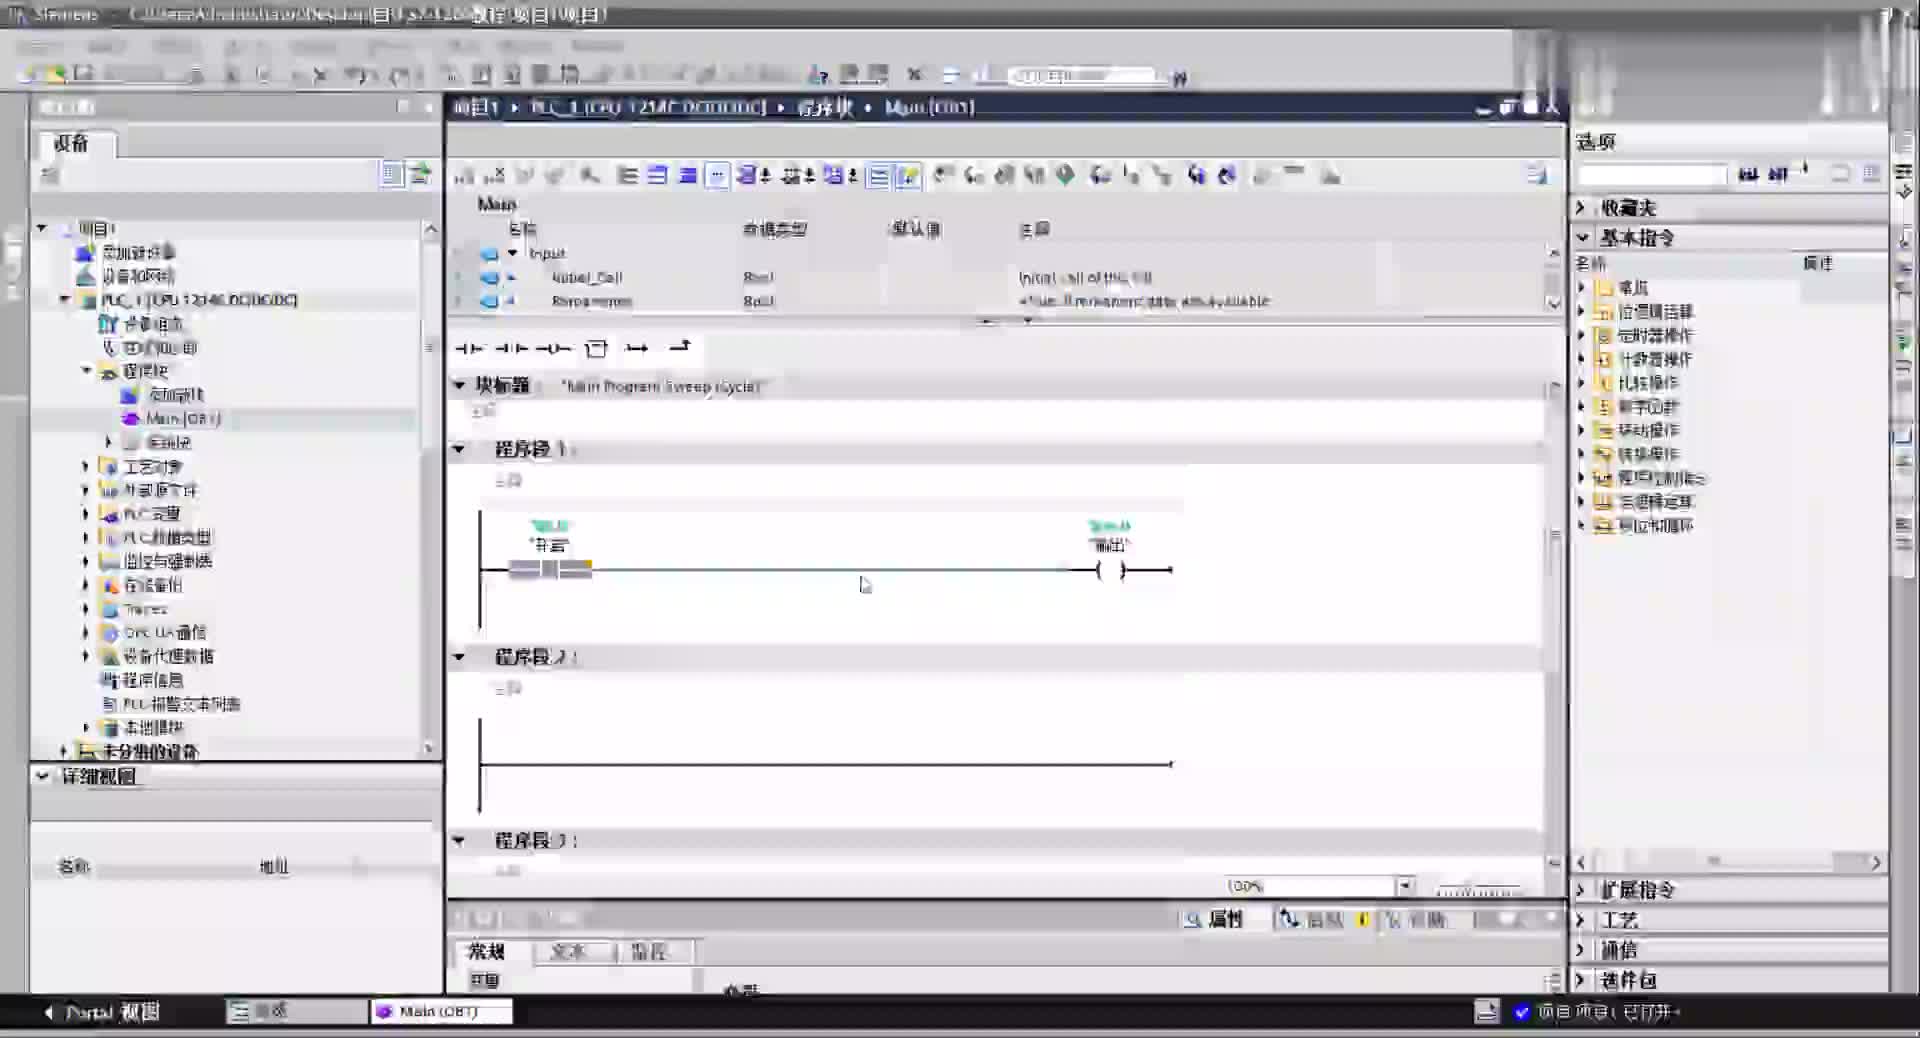Image resolution: width=1920 pixels, height=1038 pixels.
Task: Open the Texts tab in inspector window
Action: coord(568,951)
